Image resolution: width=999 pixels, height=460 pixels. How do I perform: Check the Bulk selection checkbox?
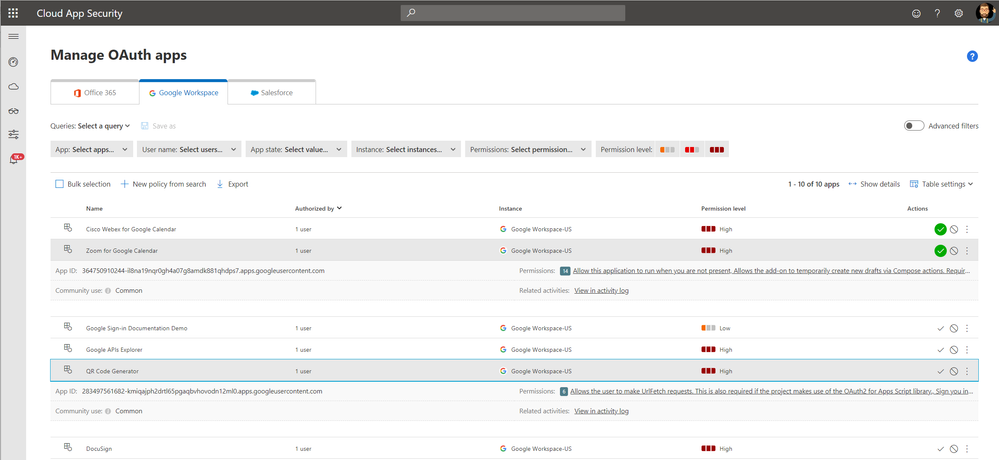(59, 184)
